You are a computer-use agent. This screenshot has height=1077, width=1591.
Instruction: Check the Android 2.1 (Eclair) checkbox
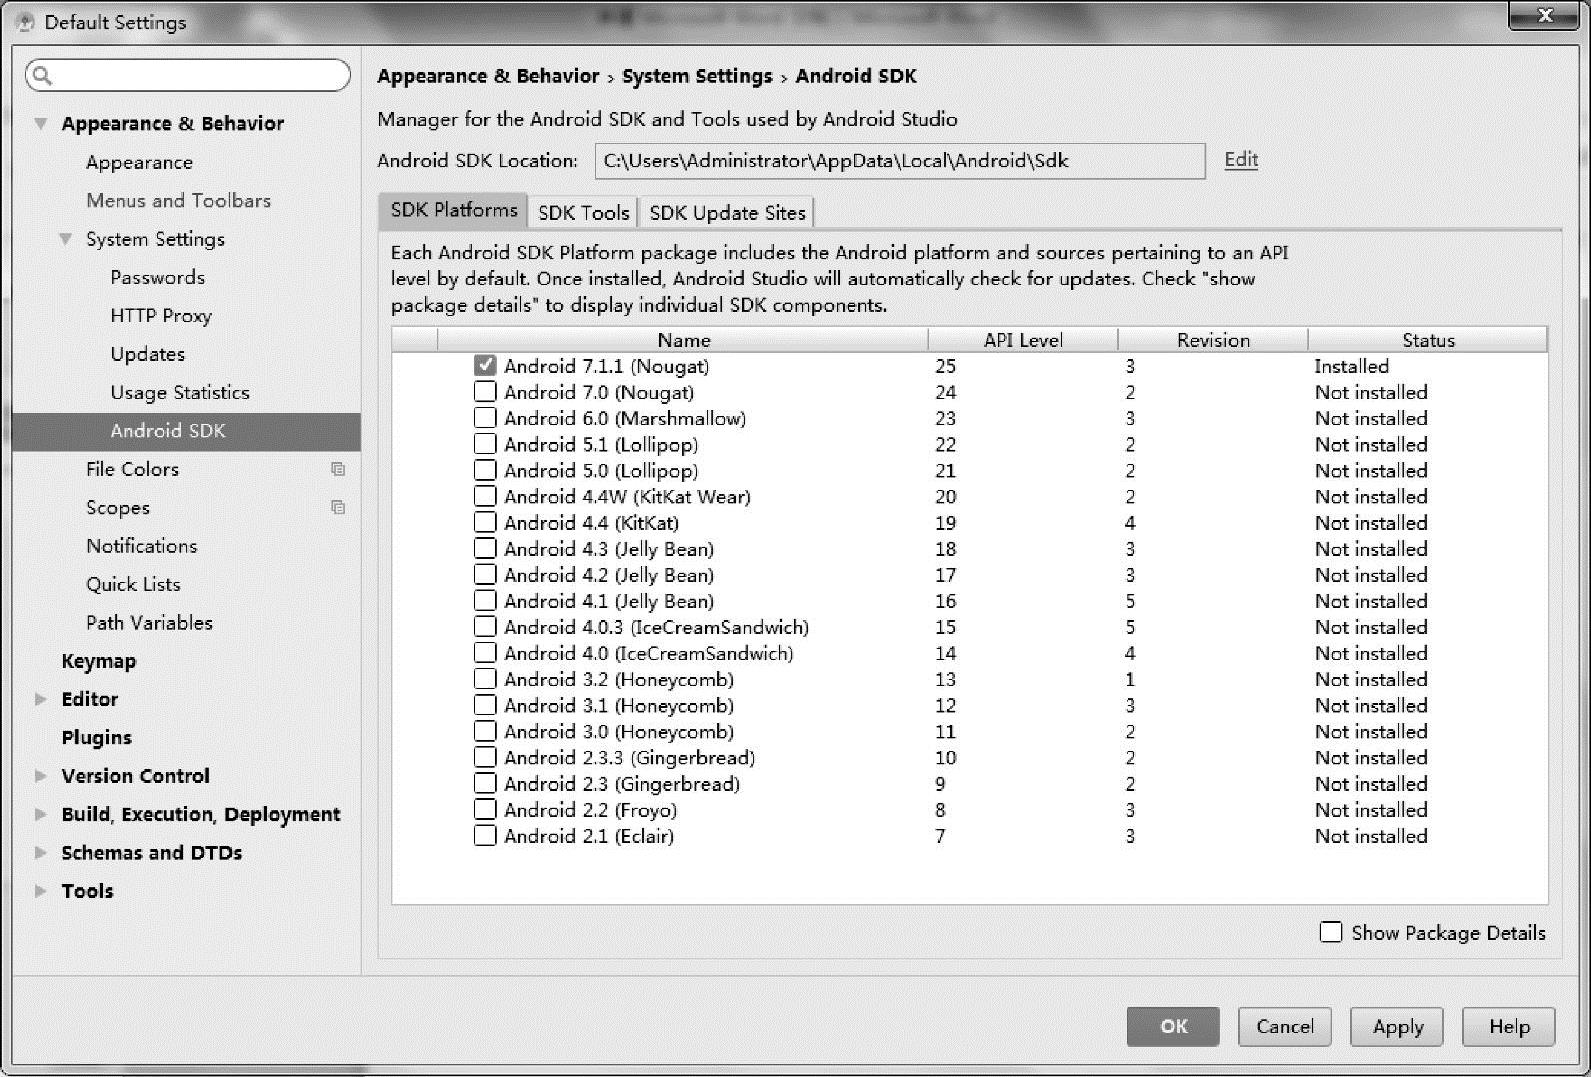[485, 836]
